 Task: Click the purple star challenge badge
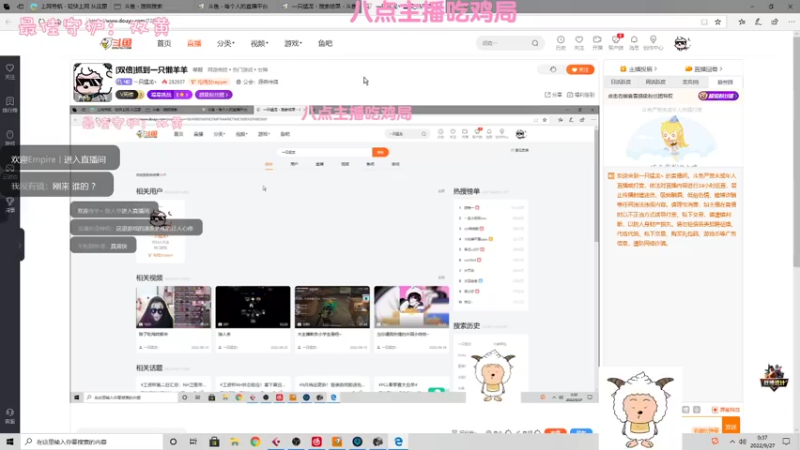169,95
